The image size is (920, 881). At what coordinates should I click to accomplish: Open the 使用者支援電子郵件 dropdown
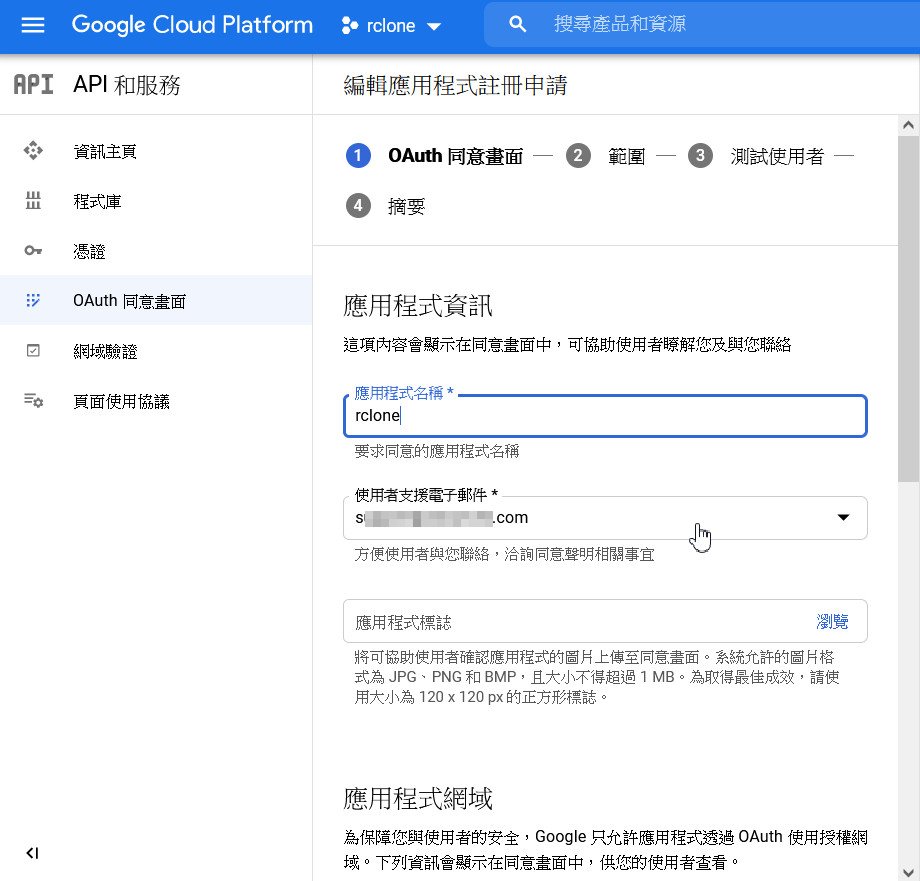605,518
